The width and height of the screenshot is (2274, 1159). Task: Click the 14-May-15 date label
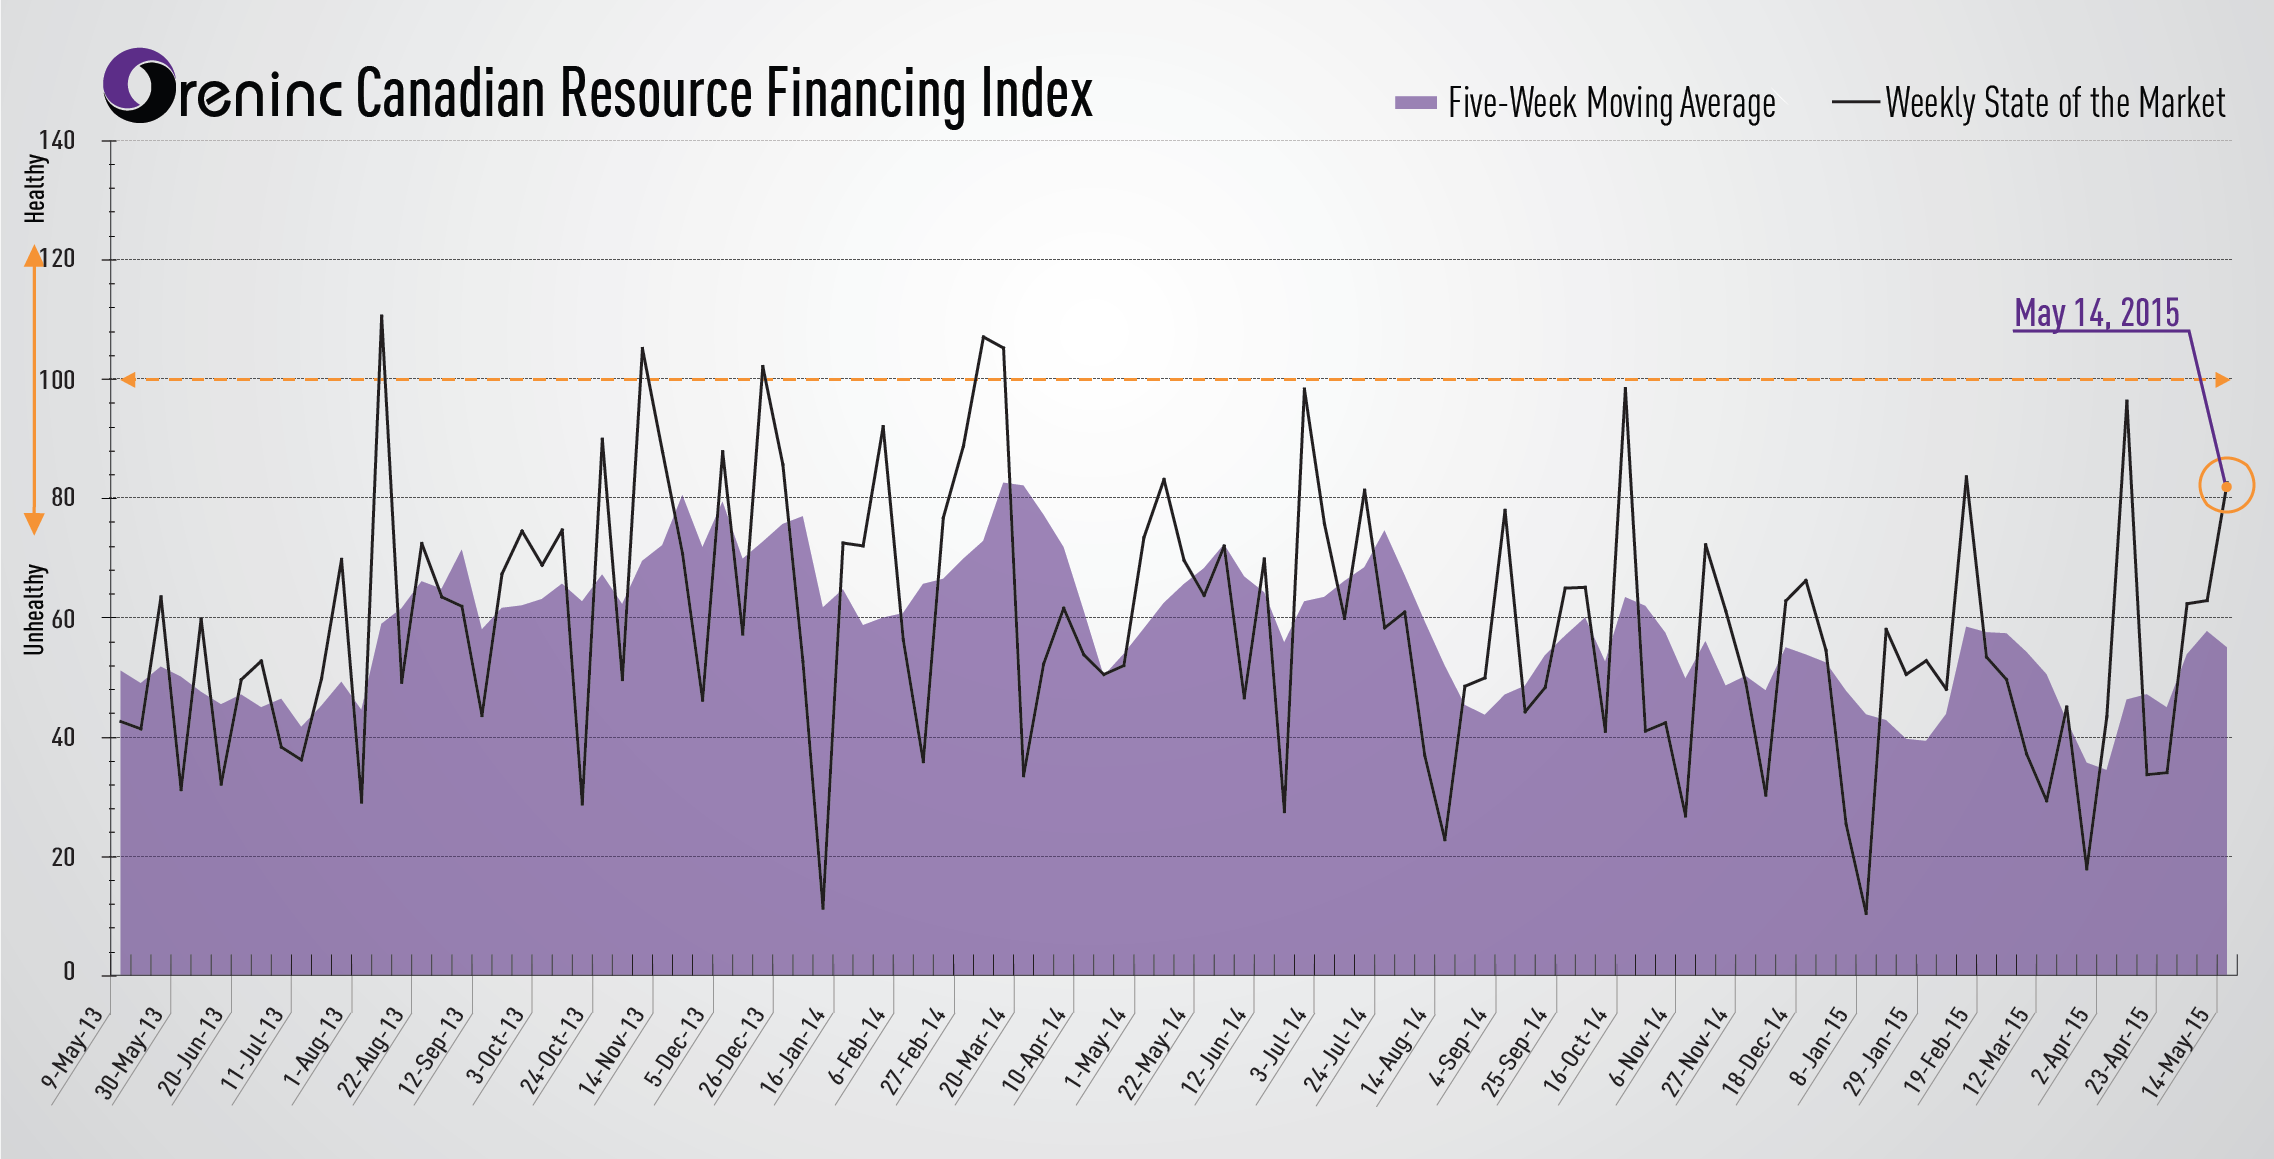[2176, 1054]
